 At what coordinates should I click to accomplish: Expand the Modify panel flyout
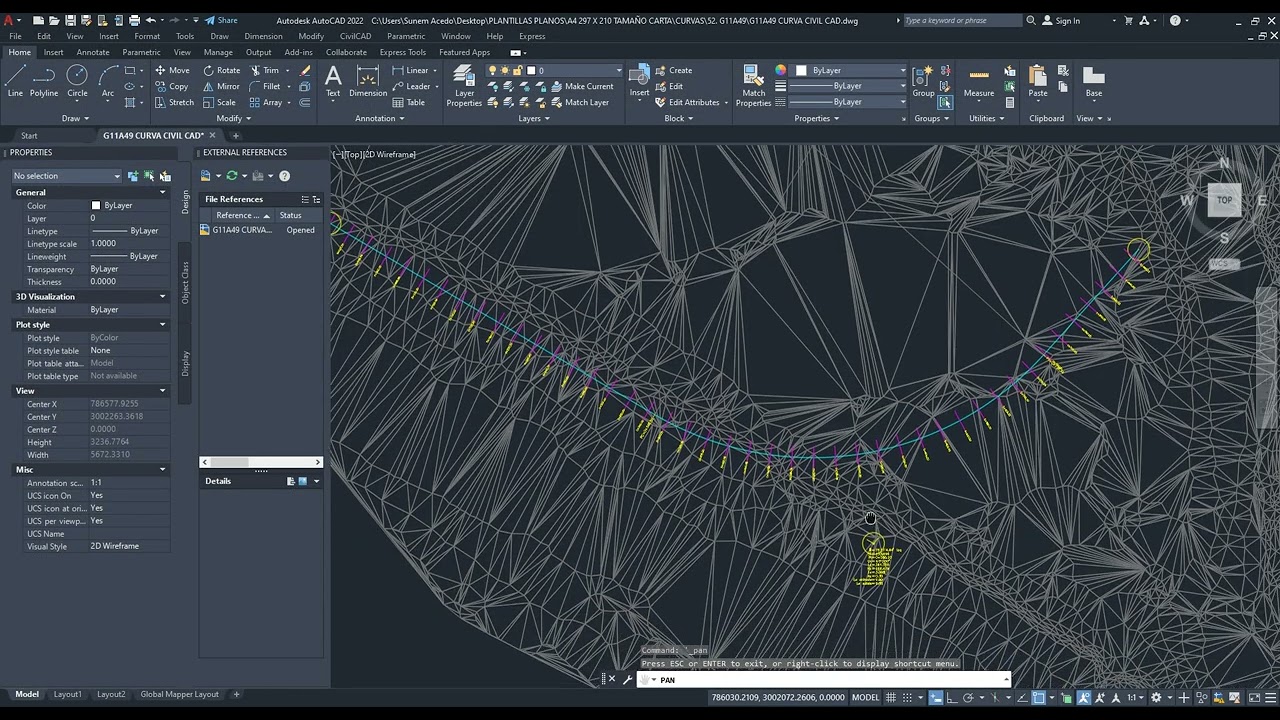coord(234,118)
